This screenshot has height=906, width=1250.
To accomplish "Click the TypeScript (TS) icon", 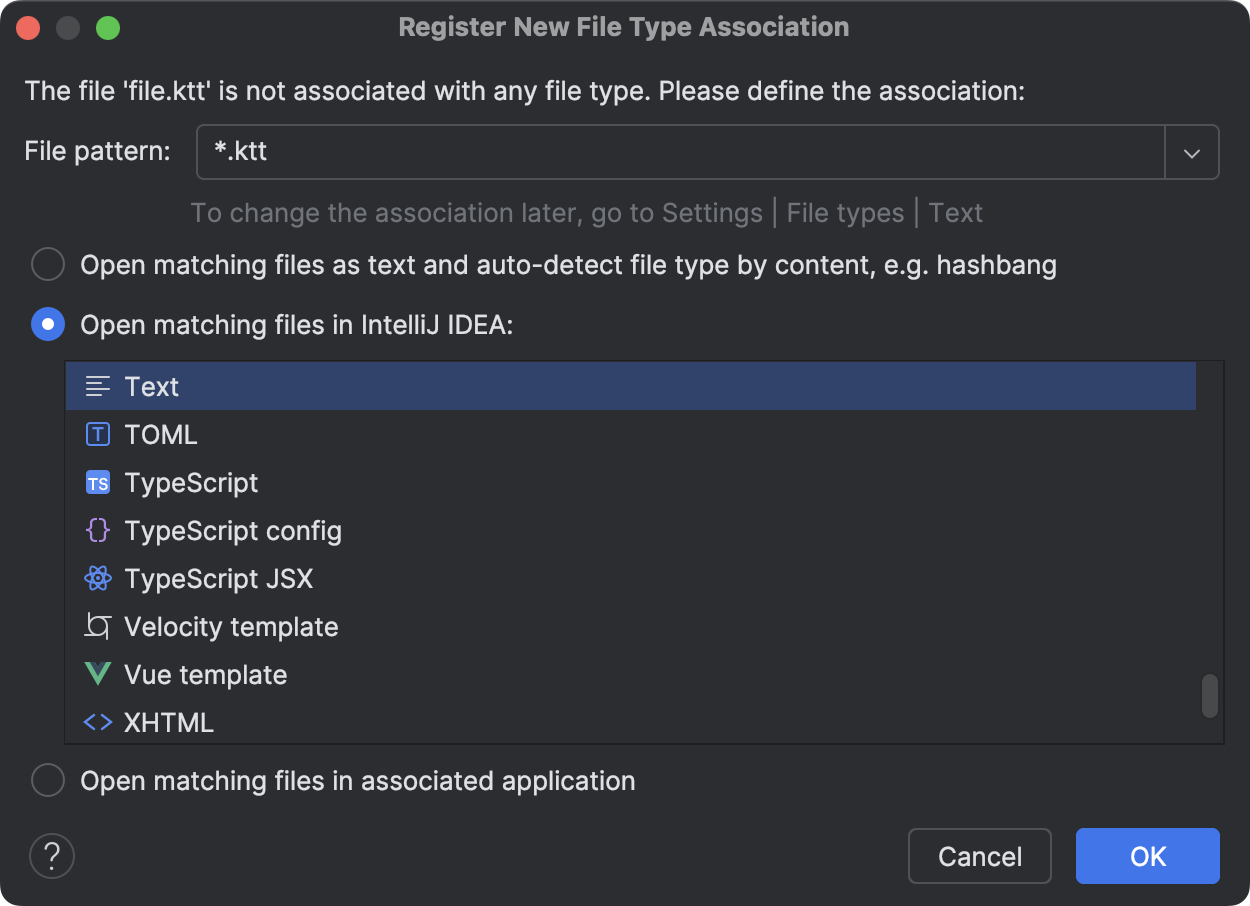I will tap(97, 481).
